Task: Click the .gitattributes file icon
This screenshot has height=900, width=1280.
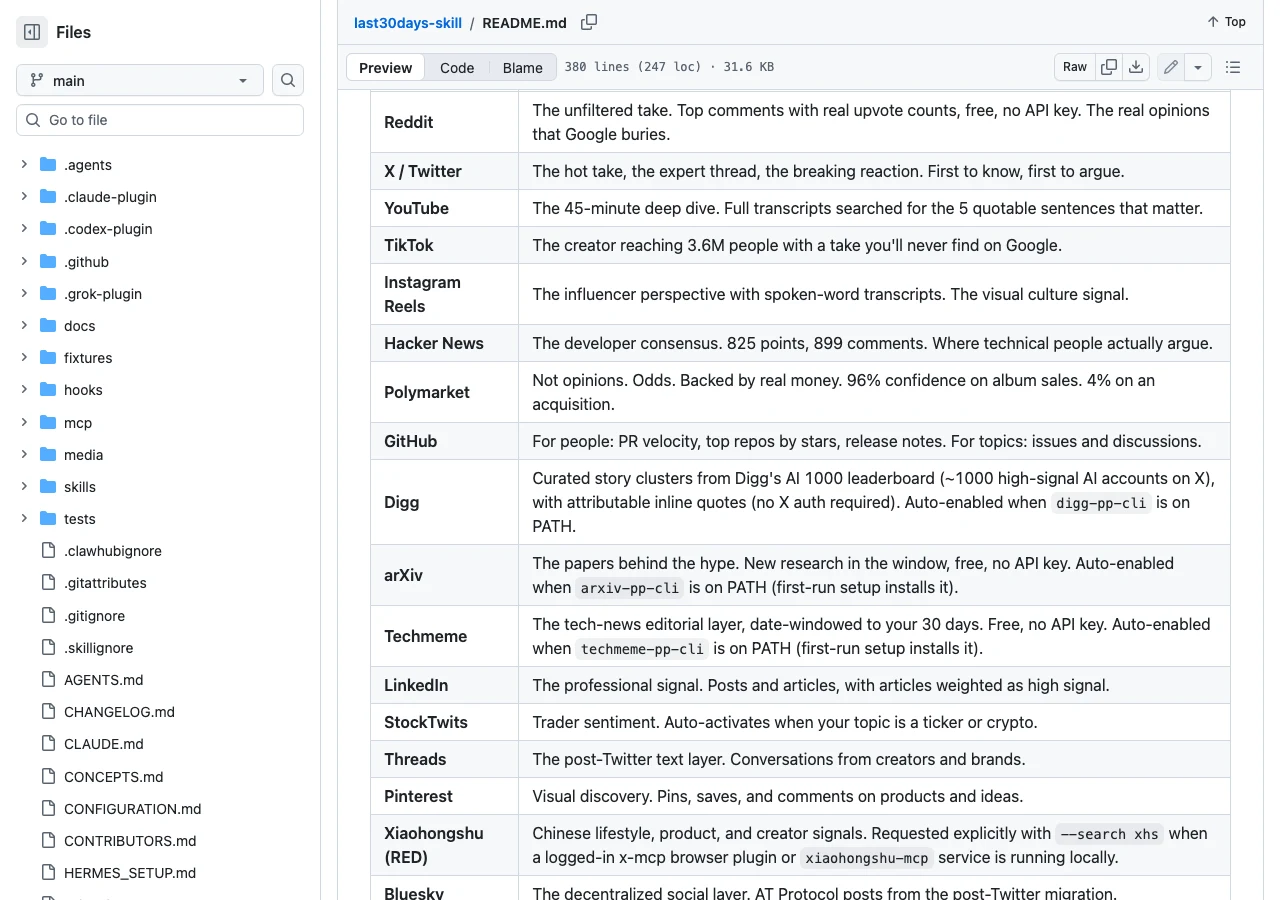Action: point(48,582)
